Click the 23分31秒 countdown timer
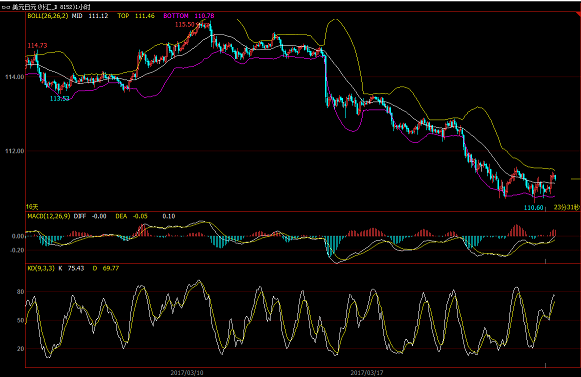 click(566, 207)
